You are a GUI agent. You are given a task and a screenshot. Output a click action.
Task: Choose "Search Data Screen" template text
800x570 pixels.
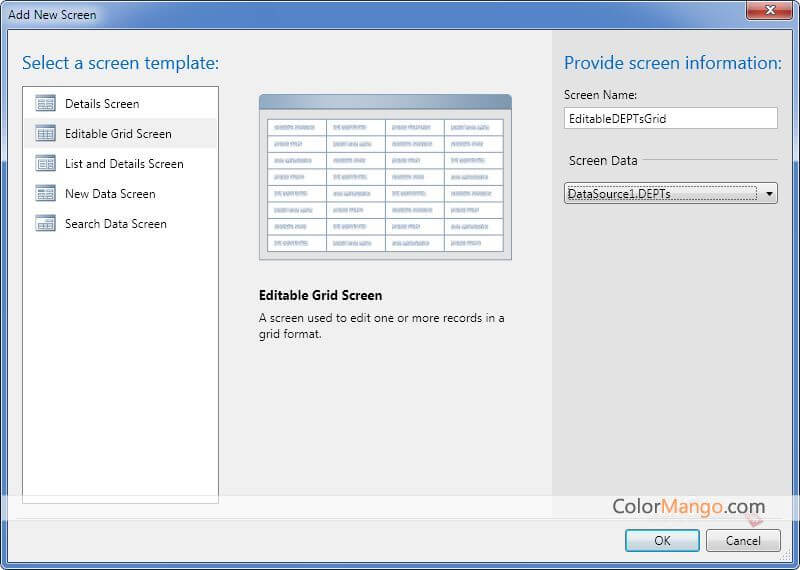click(115, 224)
